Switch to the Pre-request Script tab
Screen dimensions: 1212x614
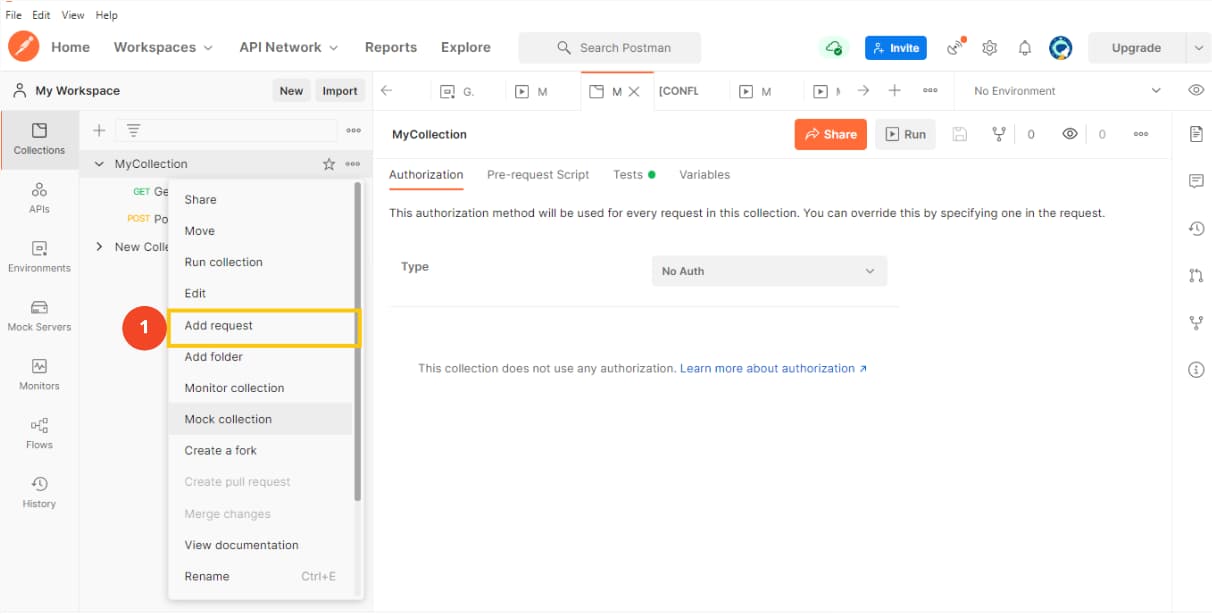538,174
